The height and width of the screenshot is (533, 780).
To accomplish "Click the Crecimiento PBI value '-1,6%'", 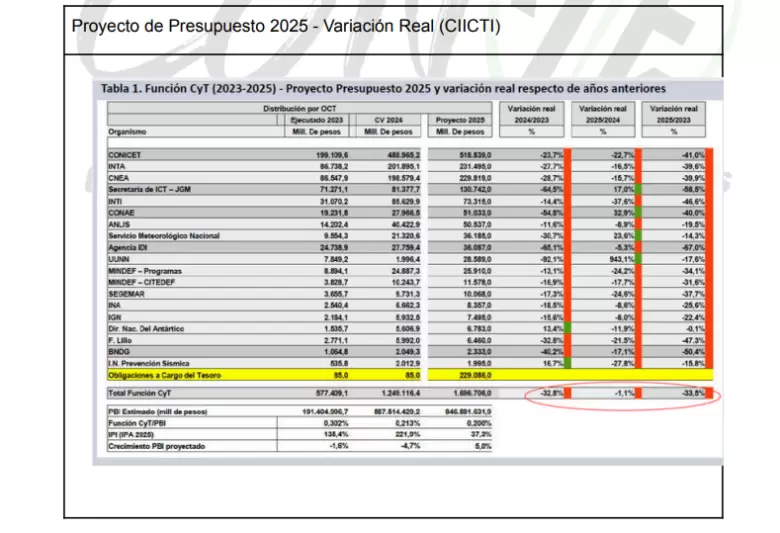I will coord(339,446).
